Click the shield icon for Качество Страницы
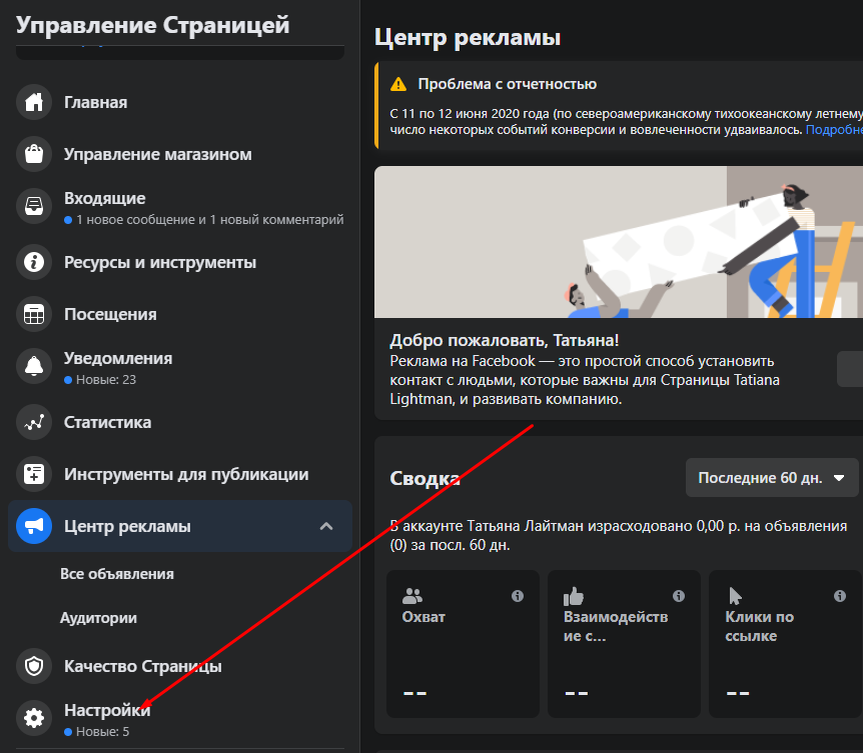863x753 pixels. point(34,666)
